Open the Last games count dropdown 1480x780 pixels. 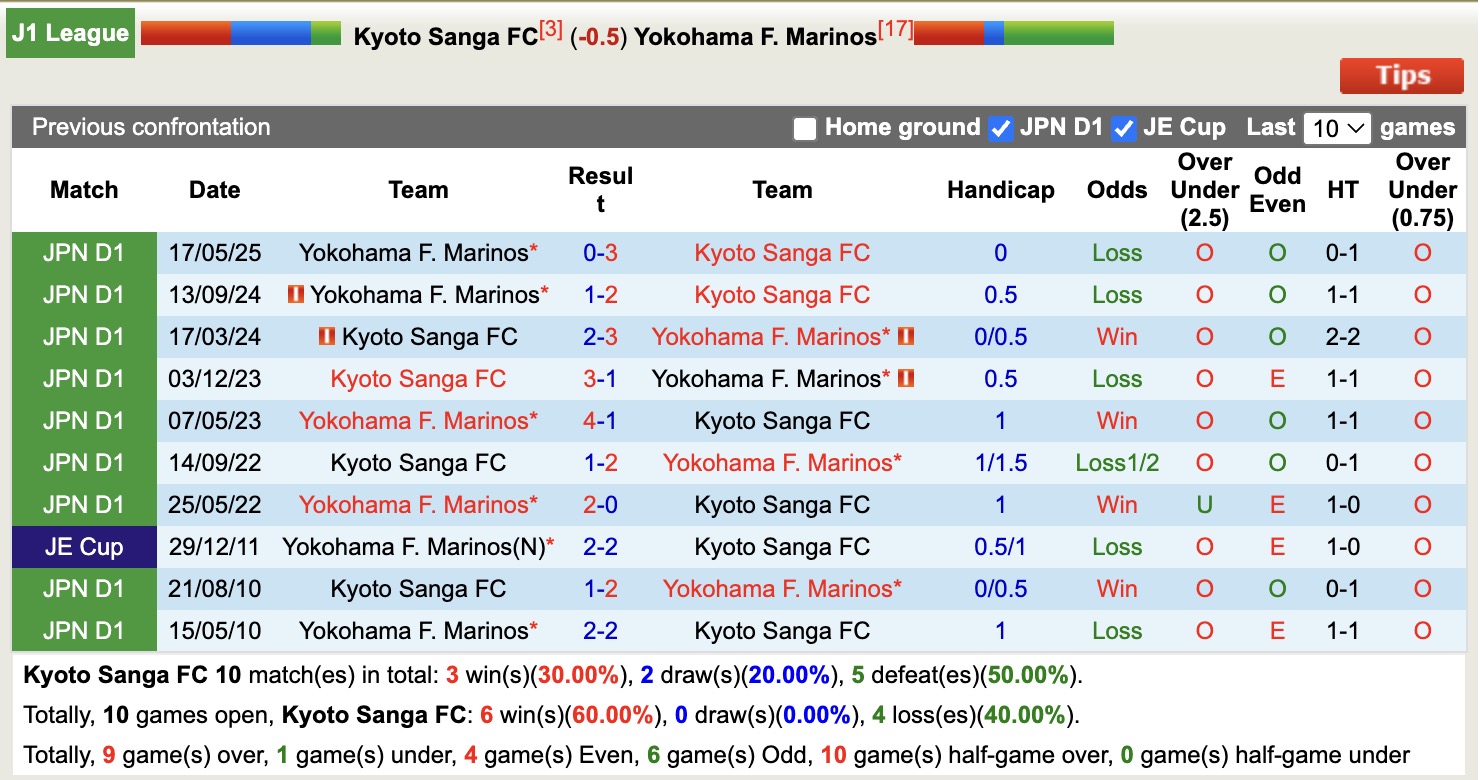coord(1337,127)
